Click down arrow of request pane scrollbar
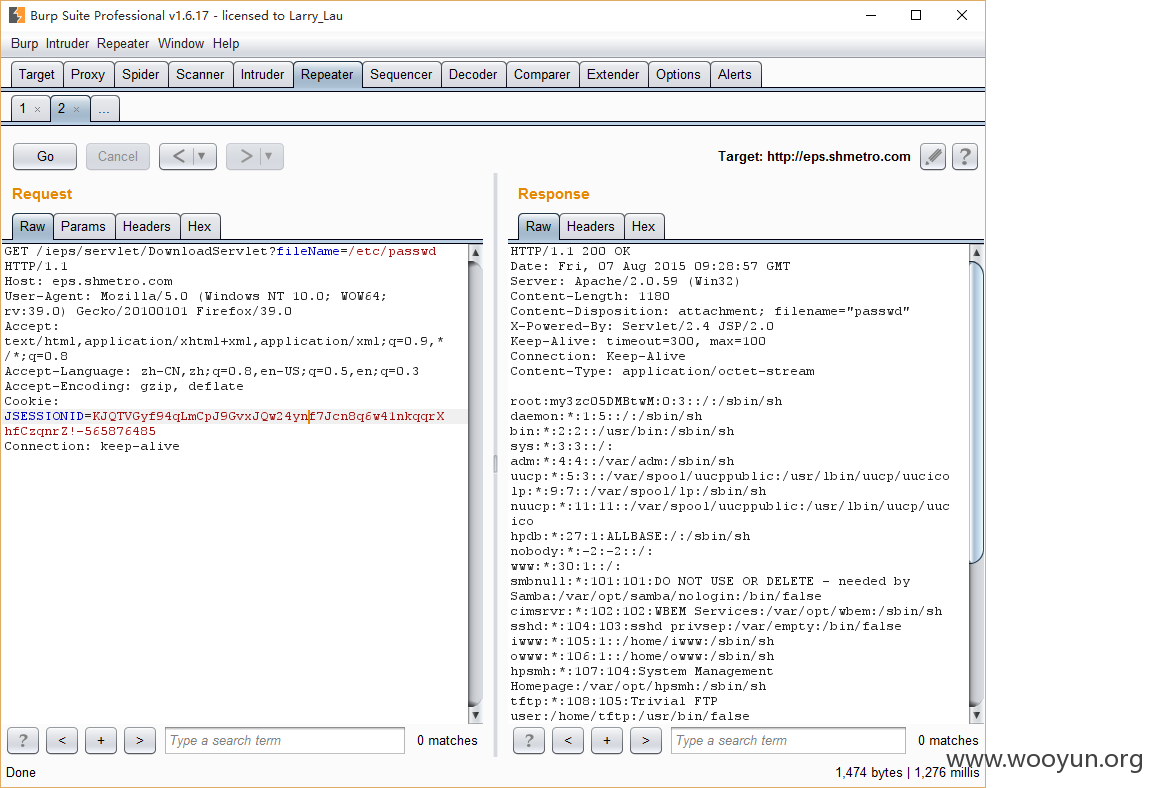The height and width of the screenshot is (788, 1152). tap(475, 715)
